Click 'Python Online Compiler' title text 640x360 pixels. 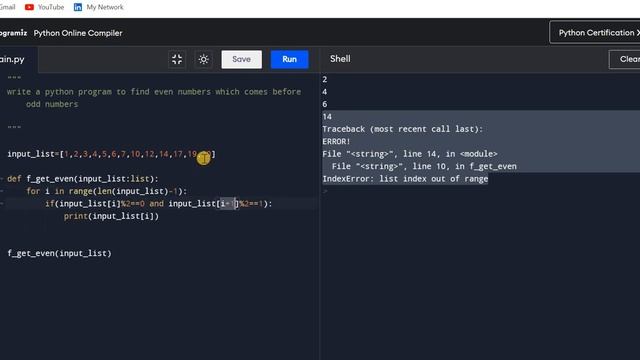(x=78, y=33)
